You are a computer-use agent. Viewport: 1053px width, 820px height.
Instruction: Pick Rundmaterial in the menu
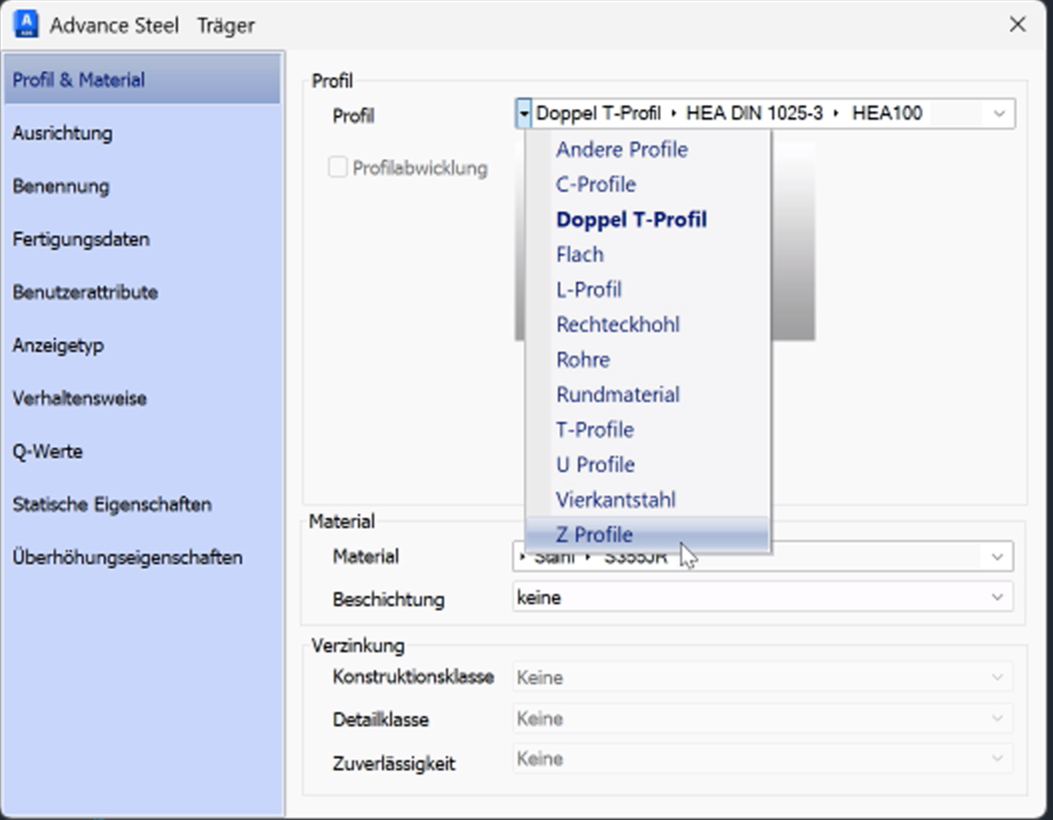coord(647,394)
